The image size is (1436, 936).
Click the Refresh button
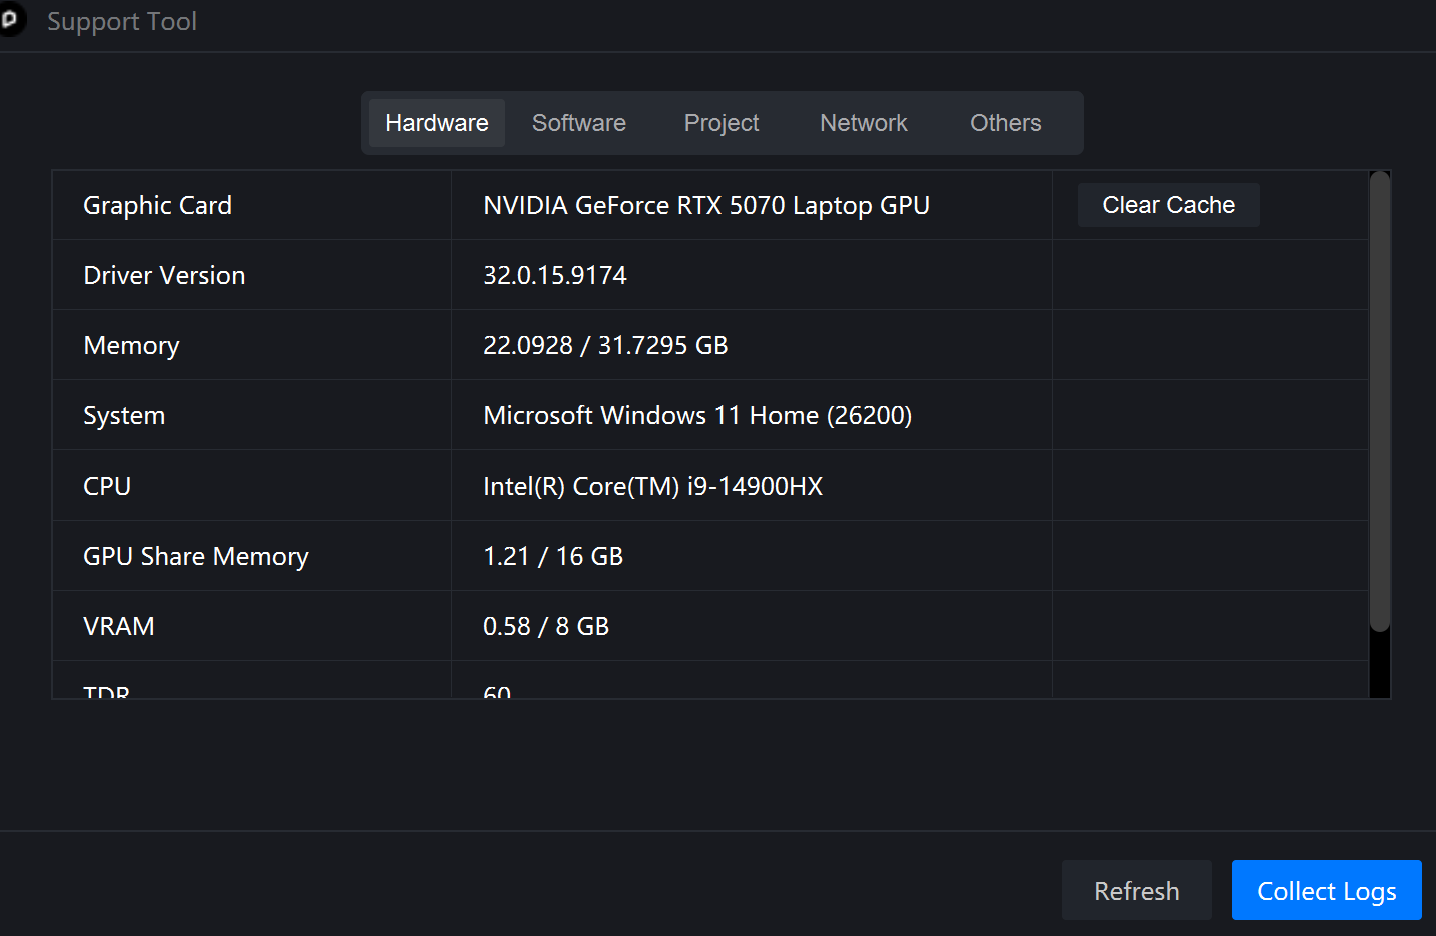[1136, 890]
